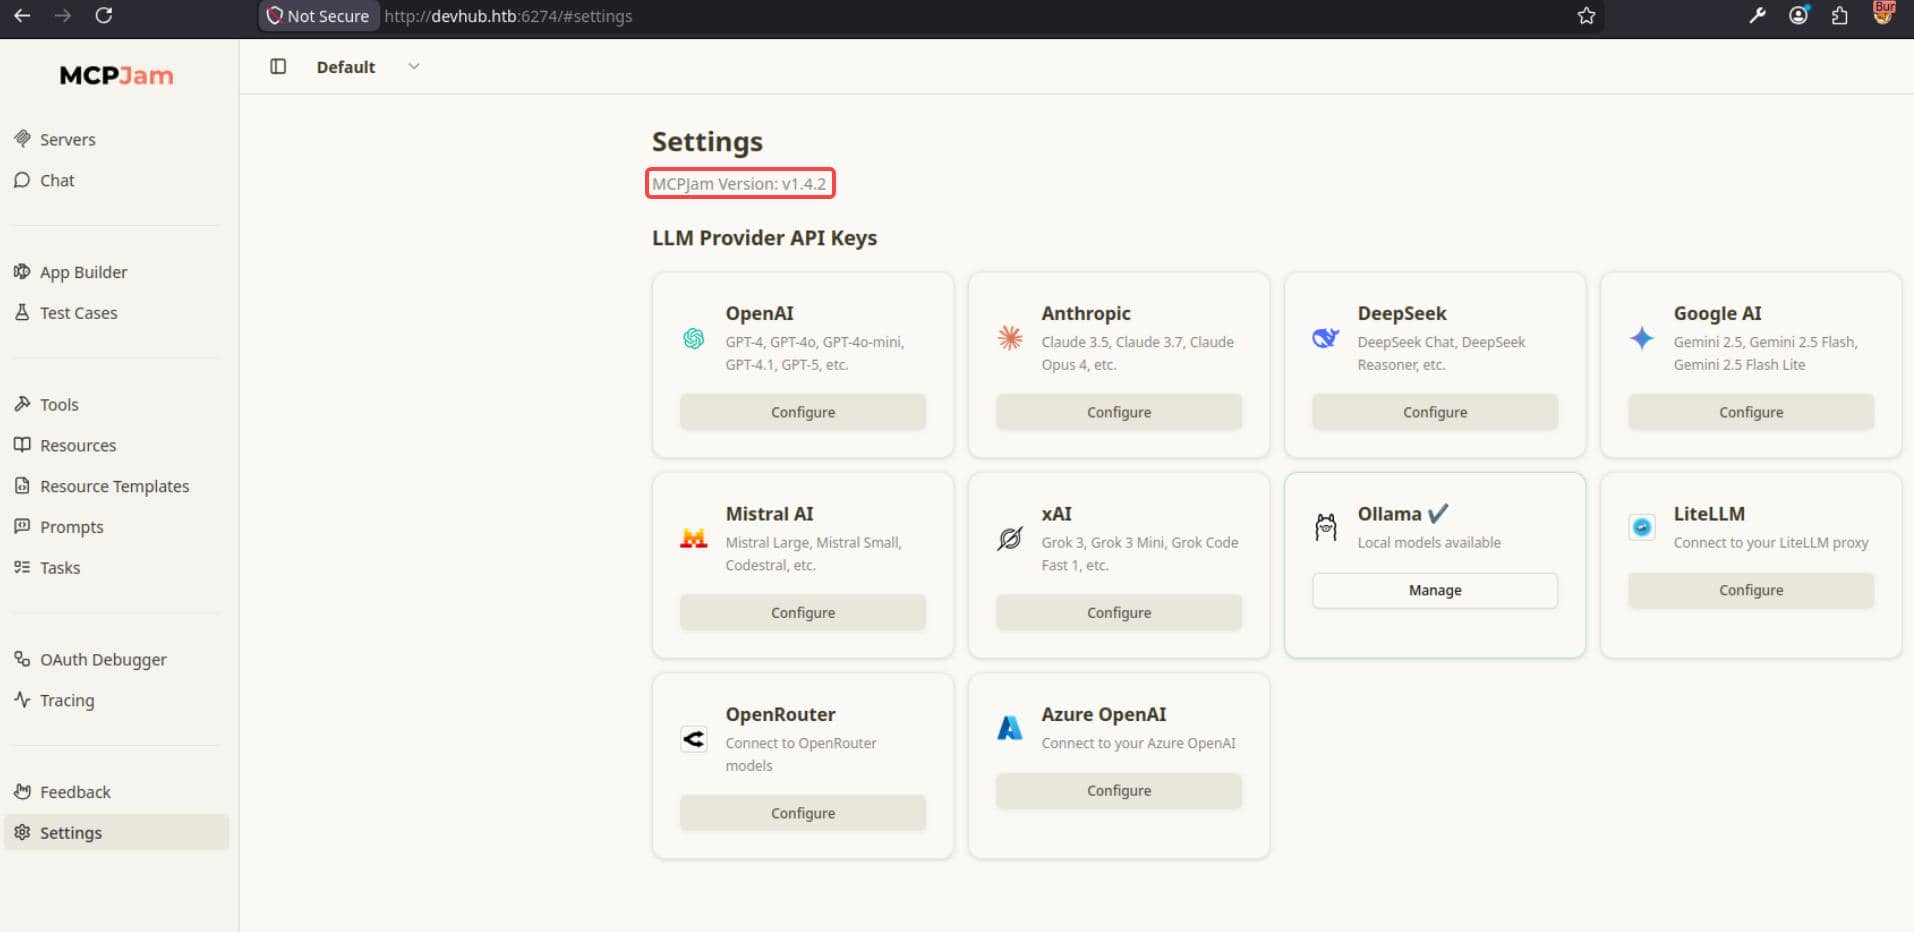This screenshot has height=932, width=1914.
Task: Go to Test Cases in sidebar
Action: [x=116, y=313]
